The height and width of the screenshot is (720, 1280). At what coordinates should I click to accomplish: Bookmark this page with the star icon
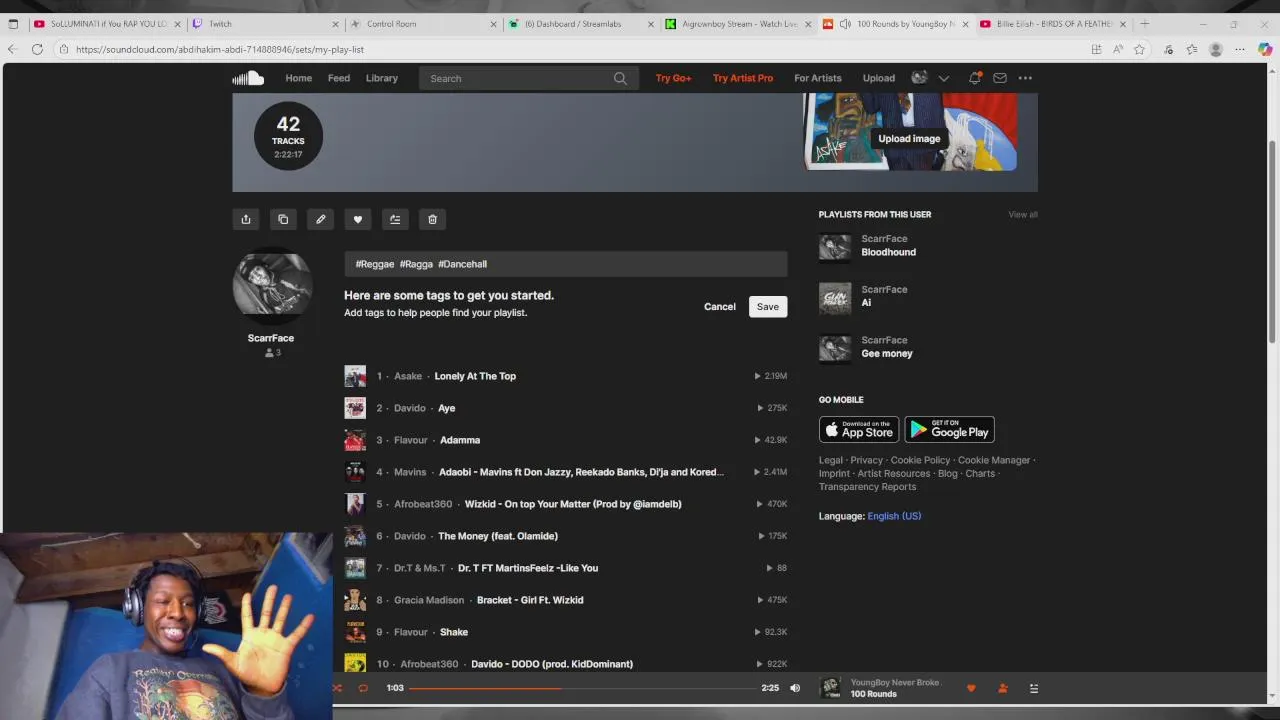point(1139,49)
